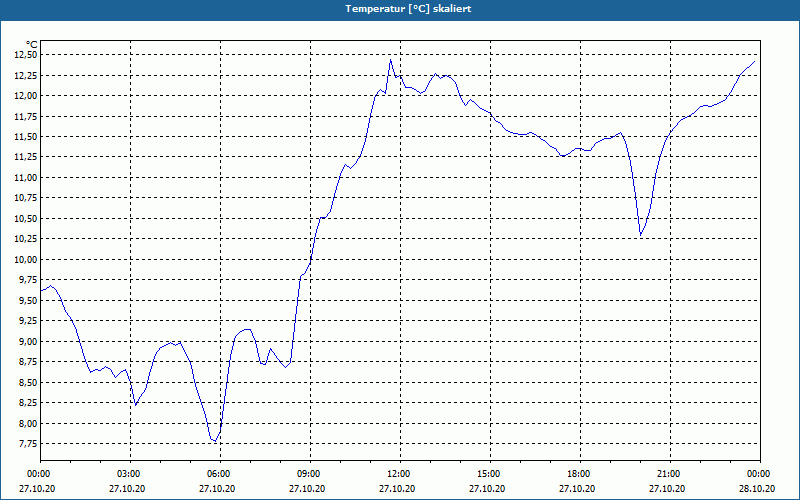This screenshot has width=800, height=500.
Task: Pick the 8,25 y-axis label
Action: click(27, 403)
